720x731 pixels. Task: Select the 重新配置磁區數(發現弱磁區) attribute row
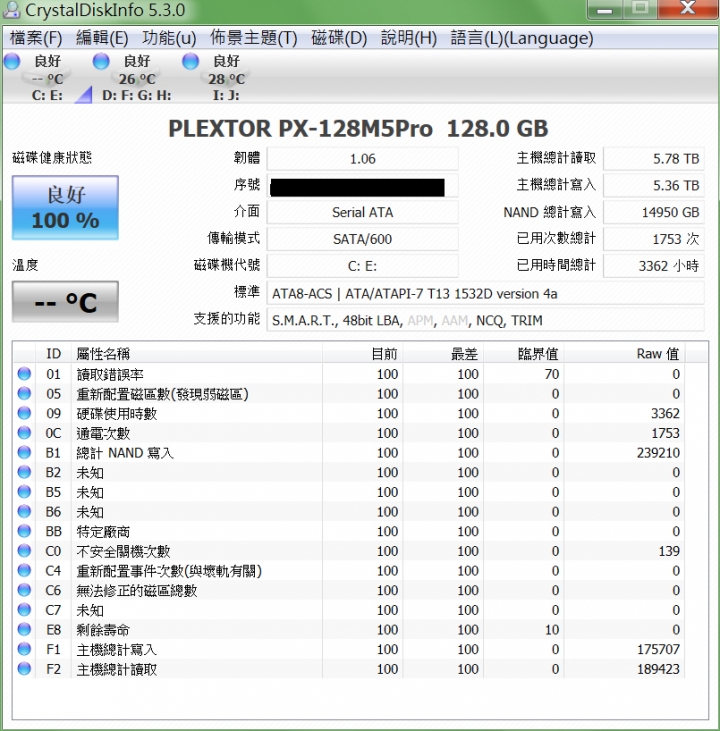349,393
